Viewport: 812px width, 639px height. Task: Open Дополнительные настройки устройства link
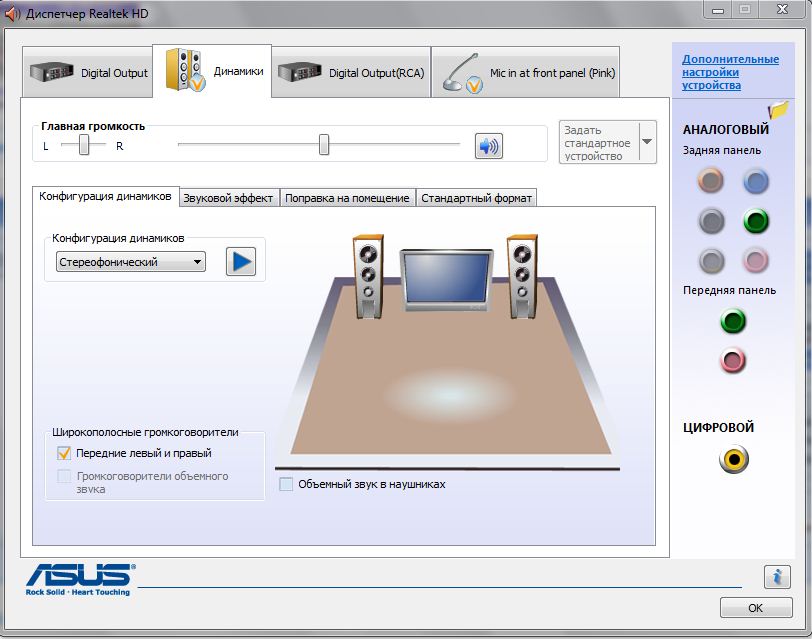point(730,72)
